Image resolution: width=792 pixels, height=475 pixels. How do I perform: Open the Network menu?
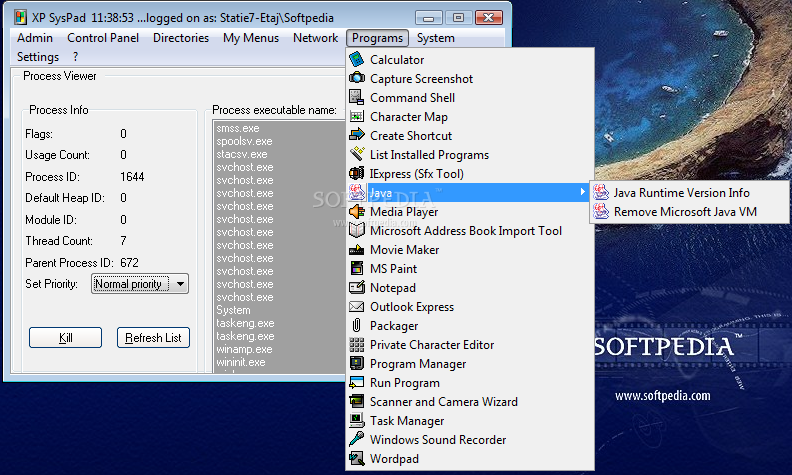pyautogui.click(x=316, y=38)
